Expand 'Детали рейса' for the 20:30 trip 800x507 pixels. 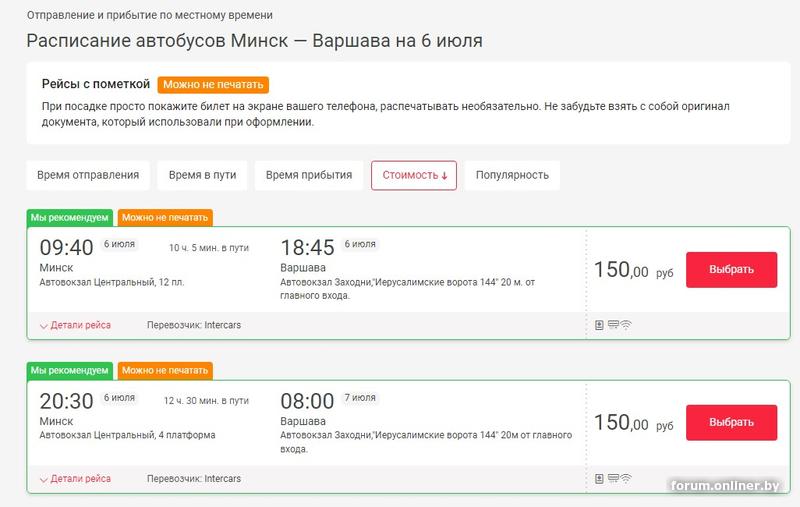click(x=75, y=479)
